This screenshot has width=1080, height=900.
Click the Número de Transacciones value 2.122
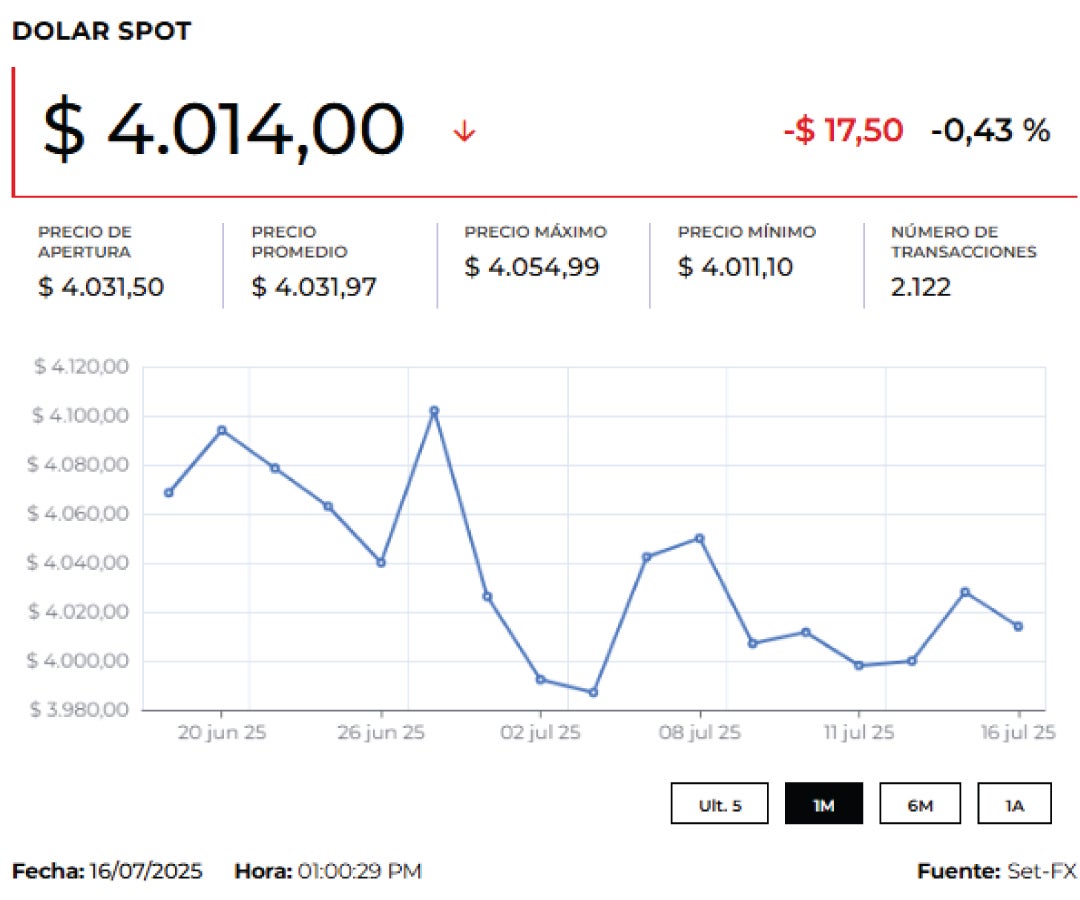click(x=920, y=287)
